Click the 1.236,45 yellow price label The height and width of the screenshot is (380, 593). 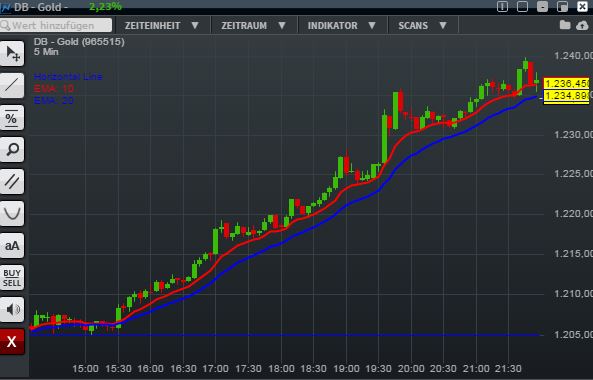click(566, 83)
